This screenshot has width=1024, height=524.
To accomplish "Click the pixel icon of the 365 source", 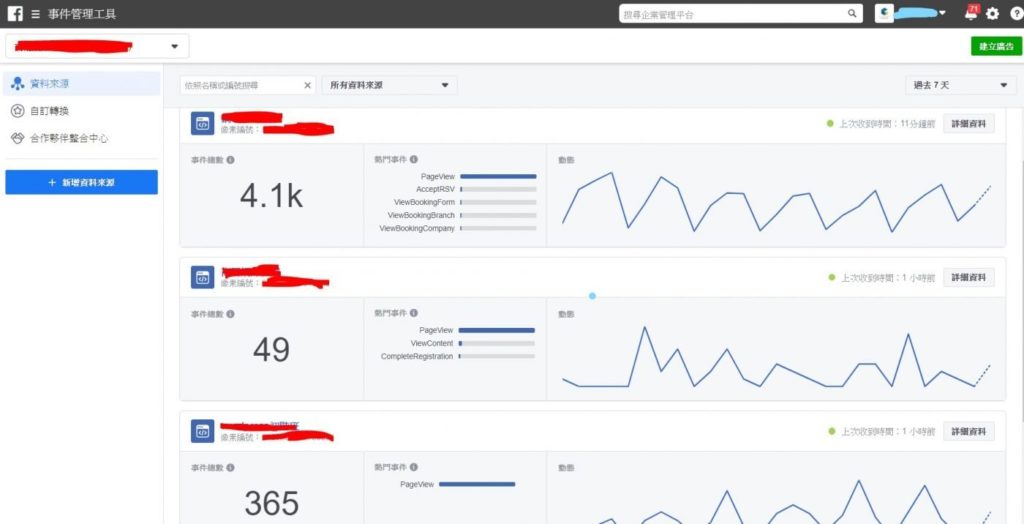I will [x=202, y=431].
